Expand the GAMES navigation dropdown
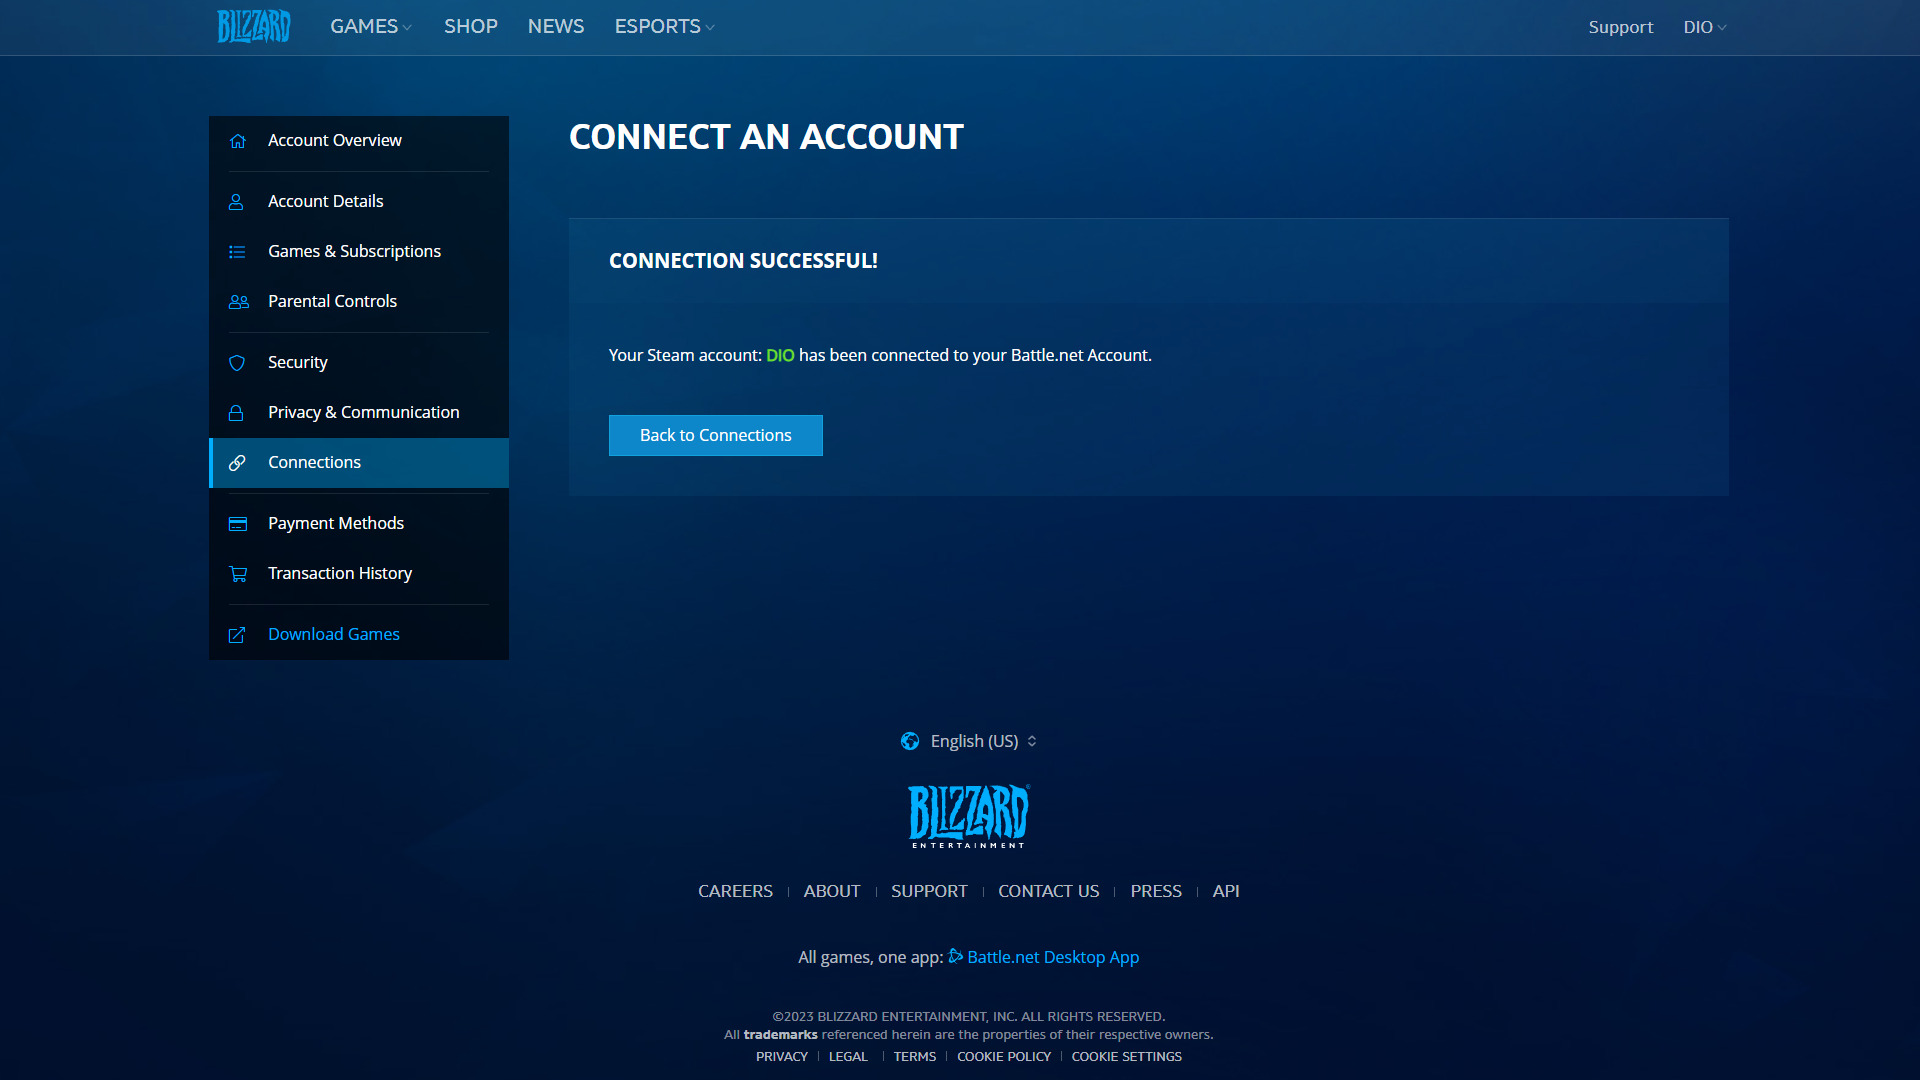This screenshot has width=1920, height=1080. 369,26
